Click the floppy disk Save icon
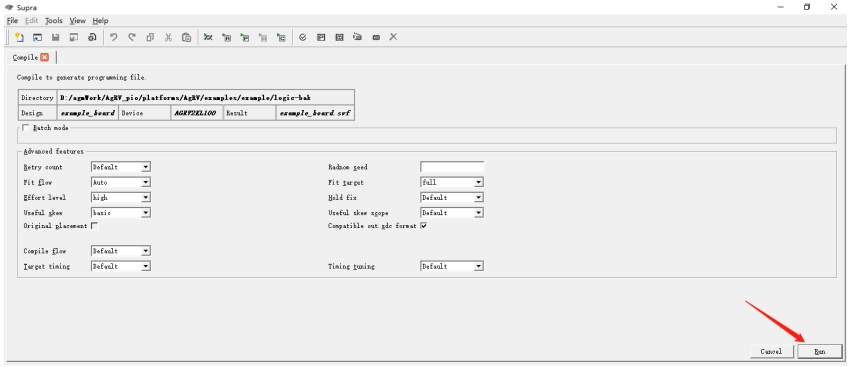The height and width of the screenshot is (367, 850). coord(55,37)
